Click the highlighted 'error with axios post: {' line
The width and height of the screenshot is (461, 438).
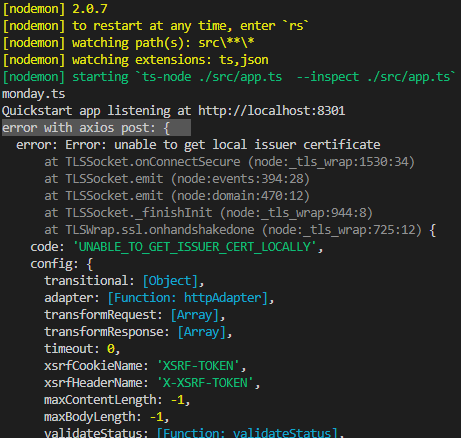96,128
